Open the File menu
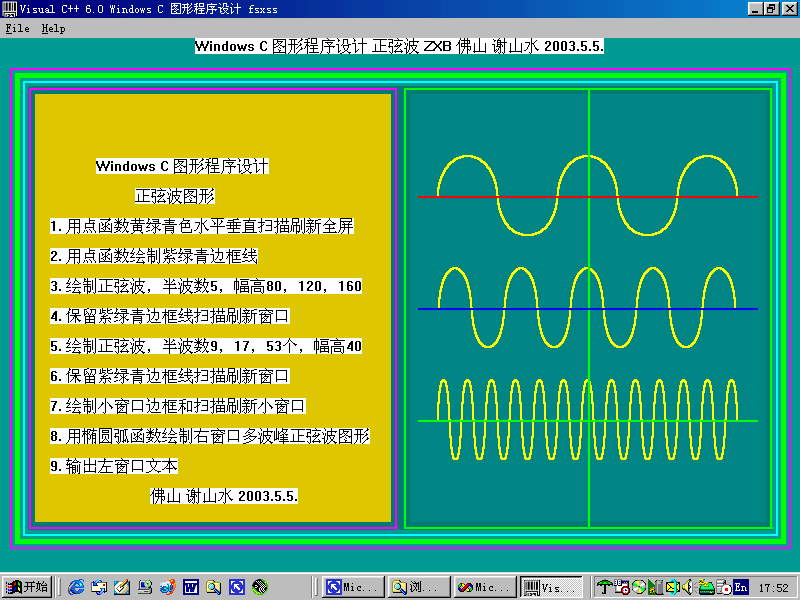800x600 pixels. pos(17,29)
